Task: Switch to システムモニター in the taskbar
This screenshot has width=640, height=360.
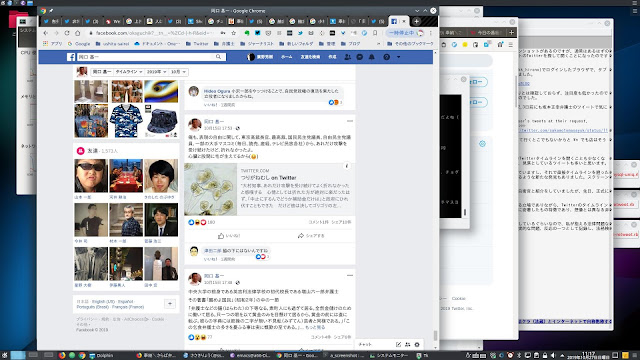Action: (388, 356)
